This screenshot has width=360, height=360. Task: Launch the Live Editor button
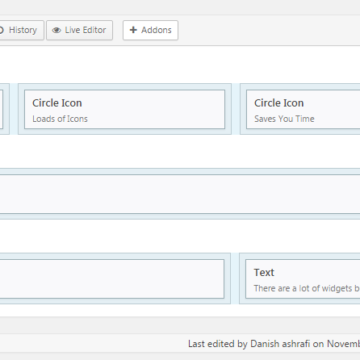pos(79,30)
